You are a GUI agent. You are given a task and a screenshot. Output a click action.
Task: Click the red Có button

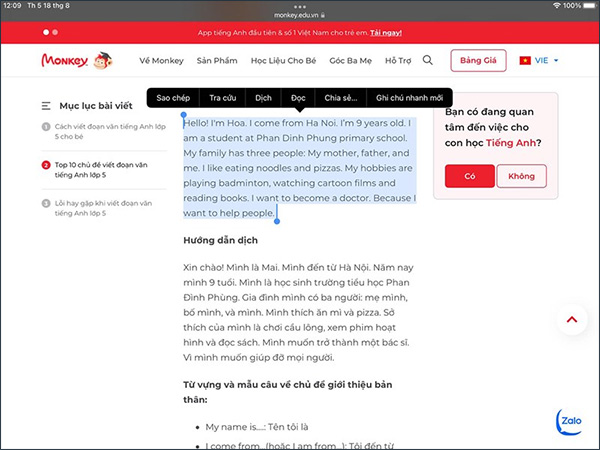pyautogui.click(x=470, y=176)
